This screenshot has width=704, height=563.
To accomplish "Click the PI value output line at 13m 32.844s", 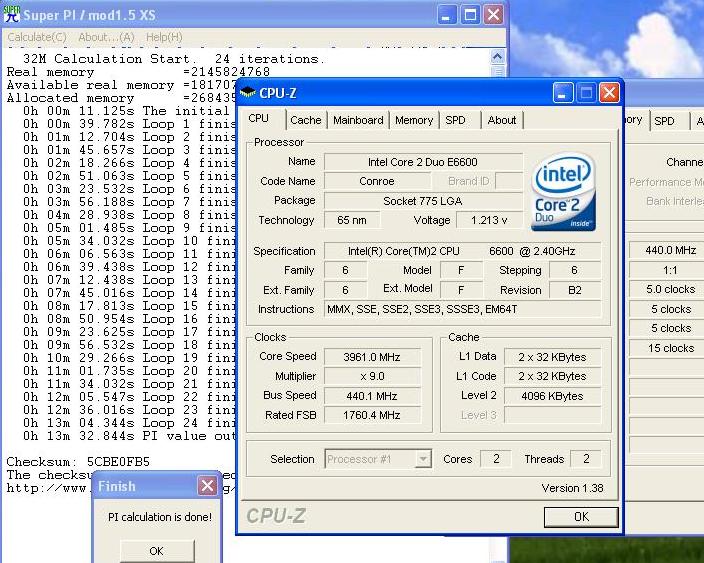I will pyautogui.click(x=129, y=436).
